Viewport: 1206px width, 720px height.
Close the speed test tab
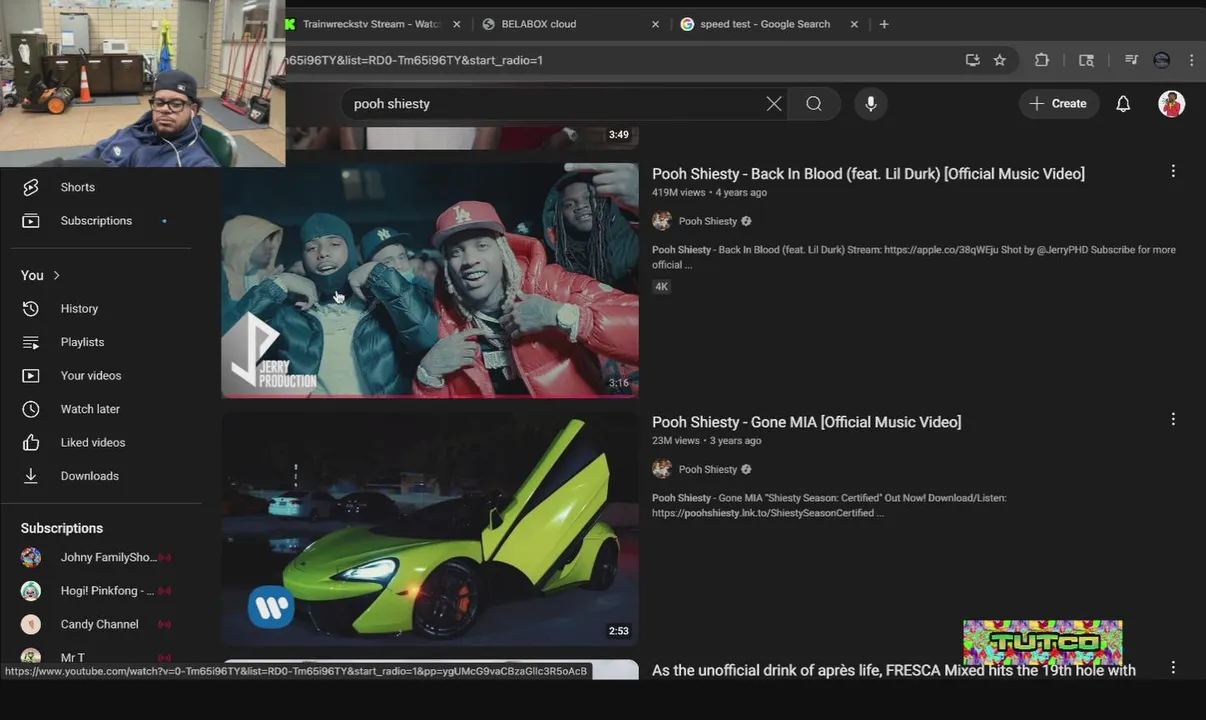(854, 24)
